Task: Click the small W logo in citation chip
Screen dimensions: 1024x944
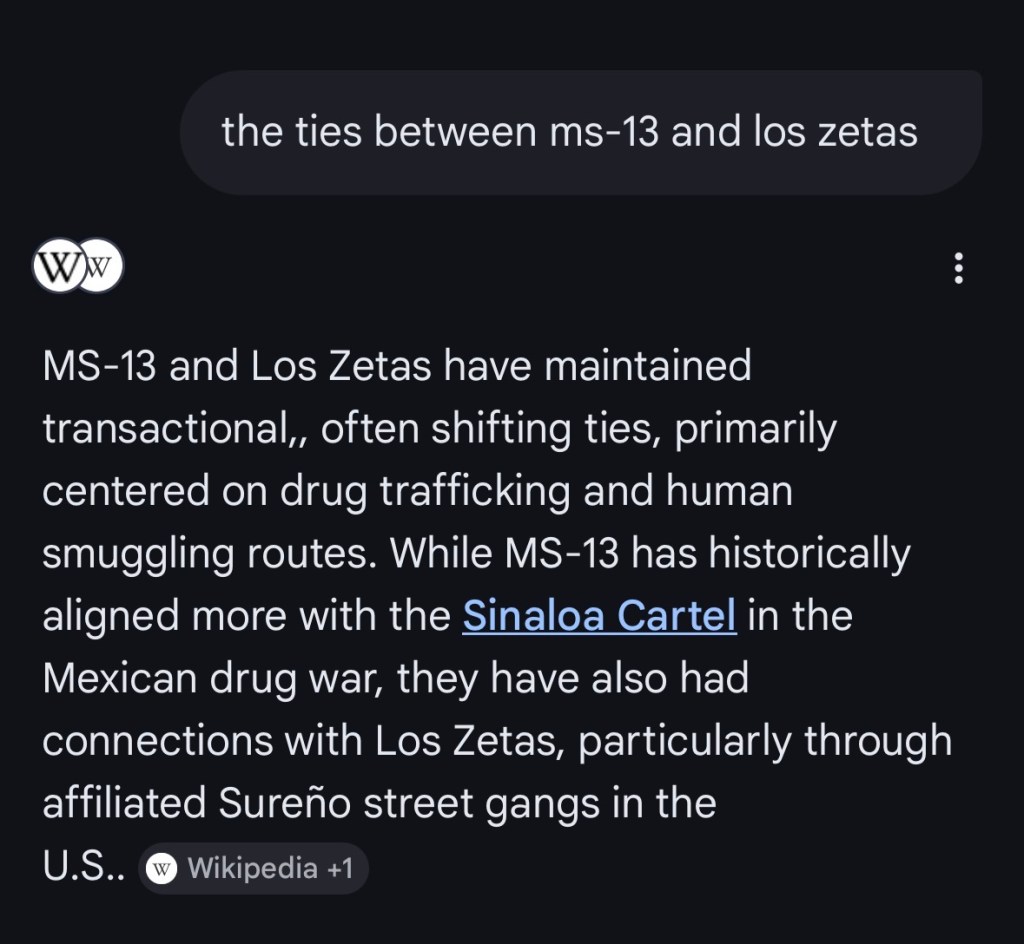Action: pyautogui.click(x=161, y=868)
